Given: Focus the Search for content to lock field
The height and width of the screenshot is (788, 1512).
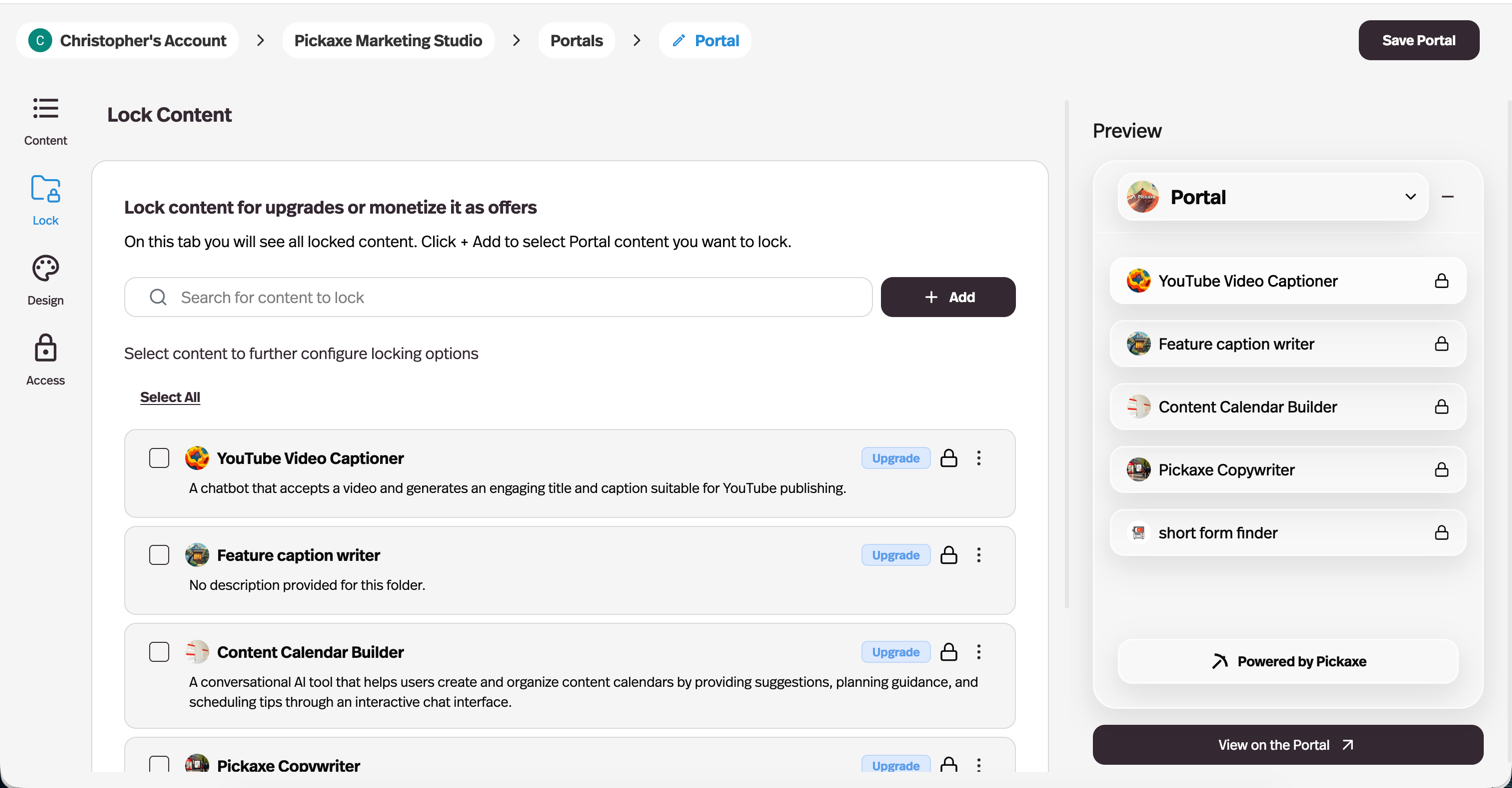Looking at the screenshot, I should (498, 297).
